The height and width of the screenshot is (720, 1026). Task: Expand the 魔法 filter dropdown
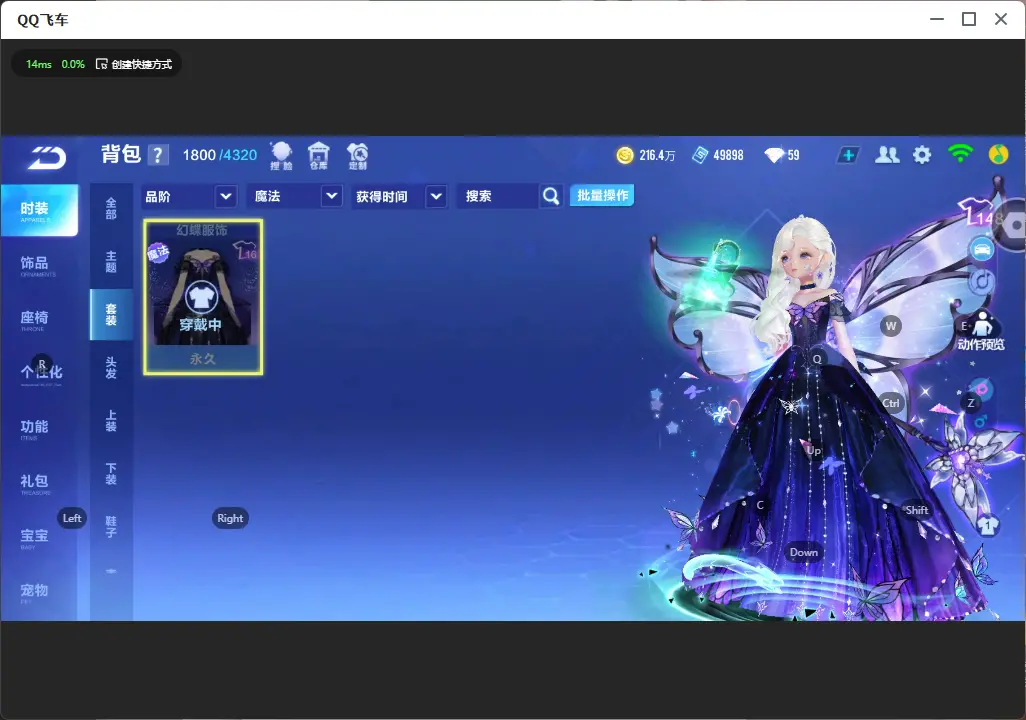(332, 196)
